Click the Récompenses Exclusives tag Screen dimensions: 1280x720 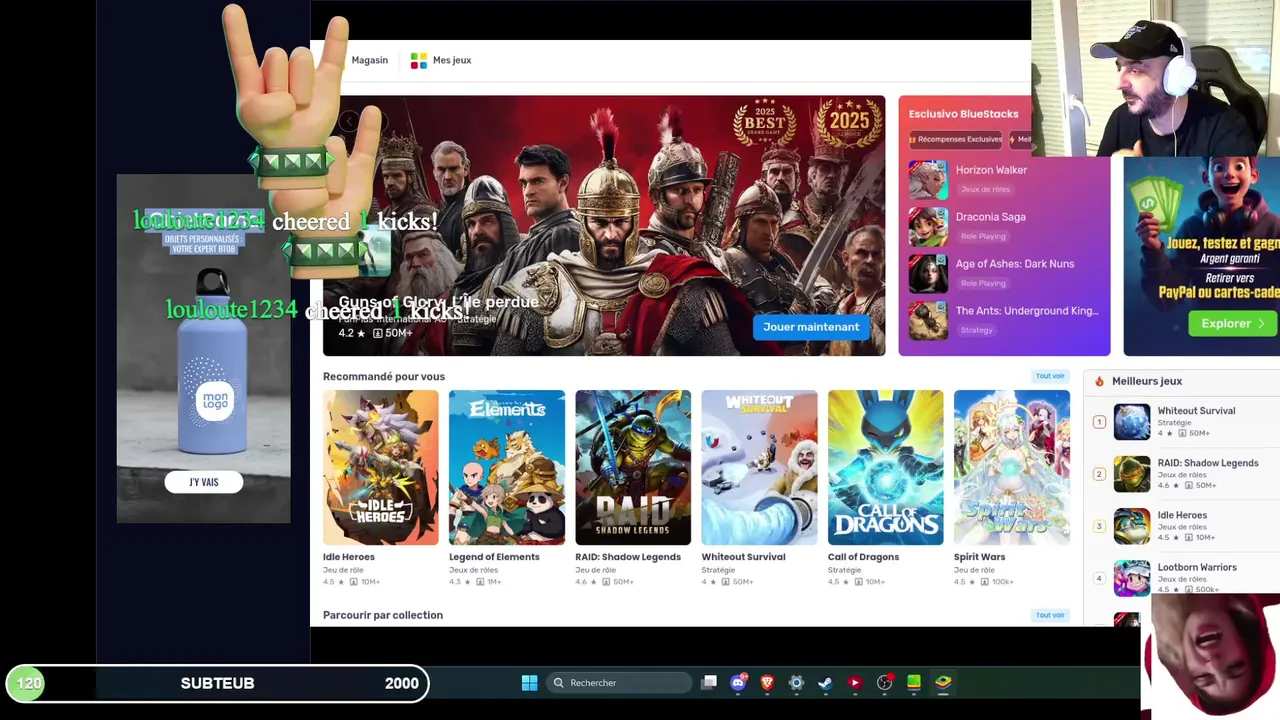955,139
